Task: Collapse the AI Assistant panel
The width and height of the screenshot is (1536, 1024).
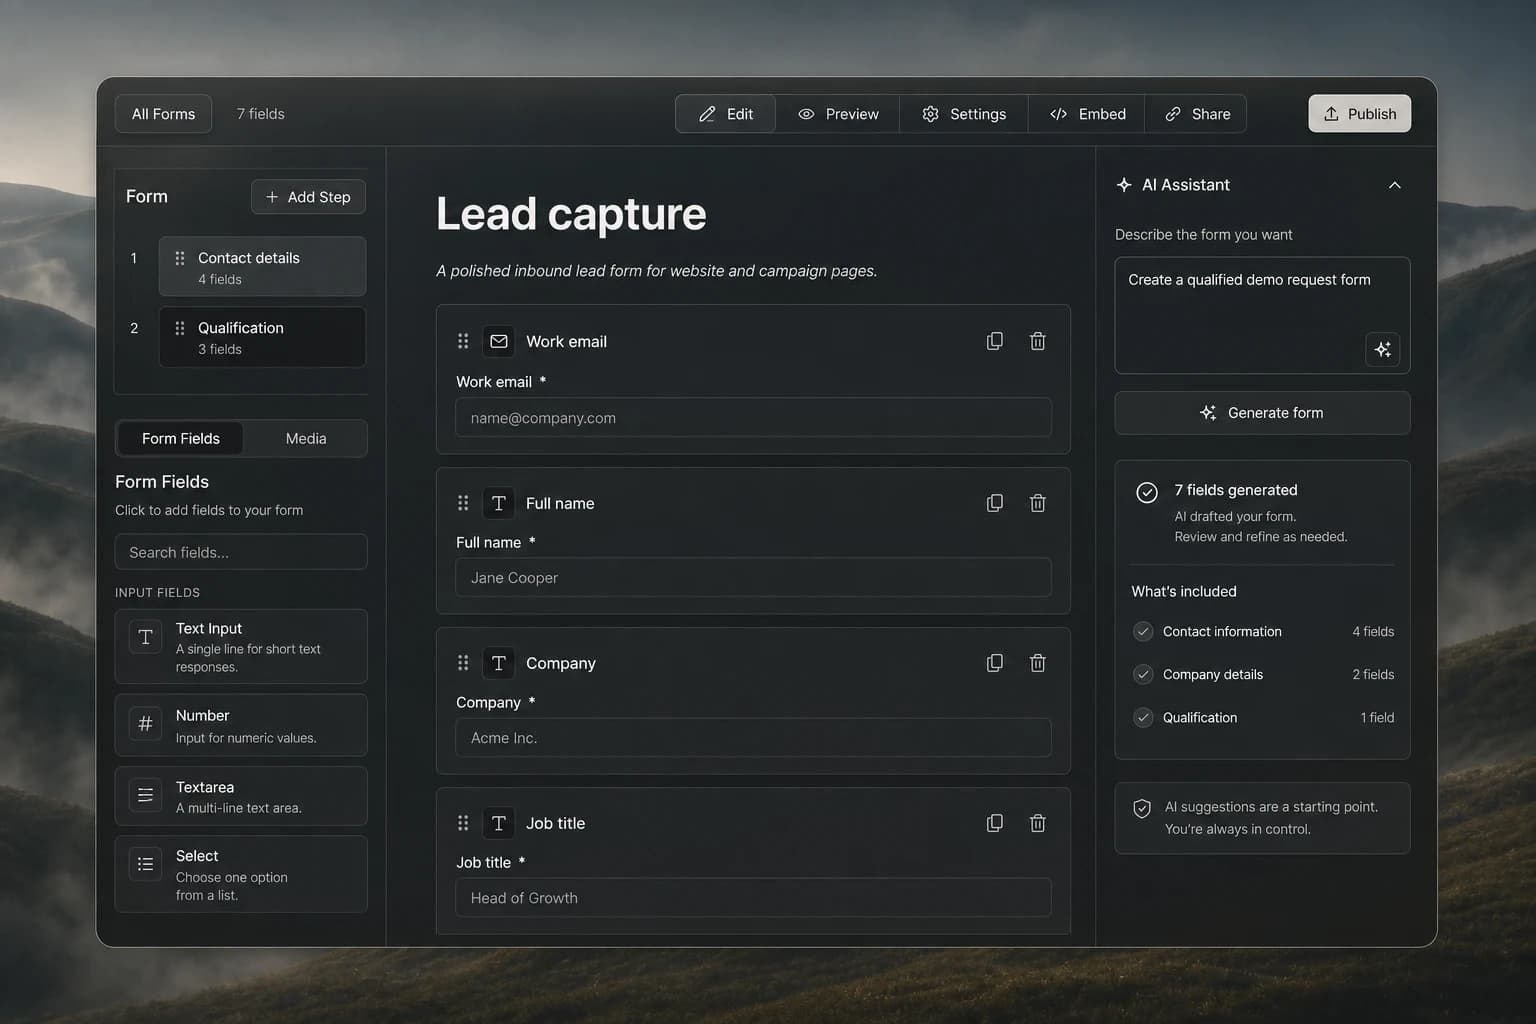Action: pos(1394,185)
